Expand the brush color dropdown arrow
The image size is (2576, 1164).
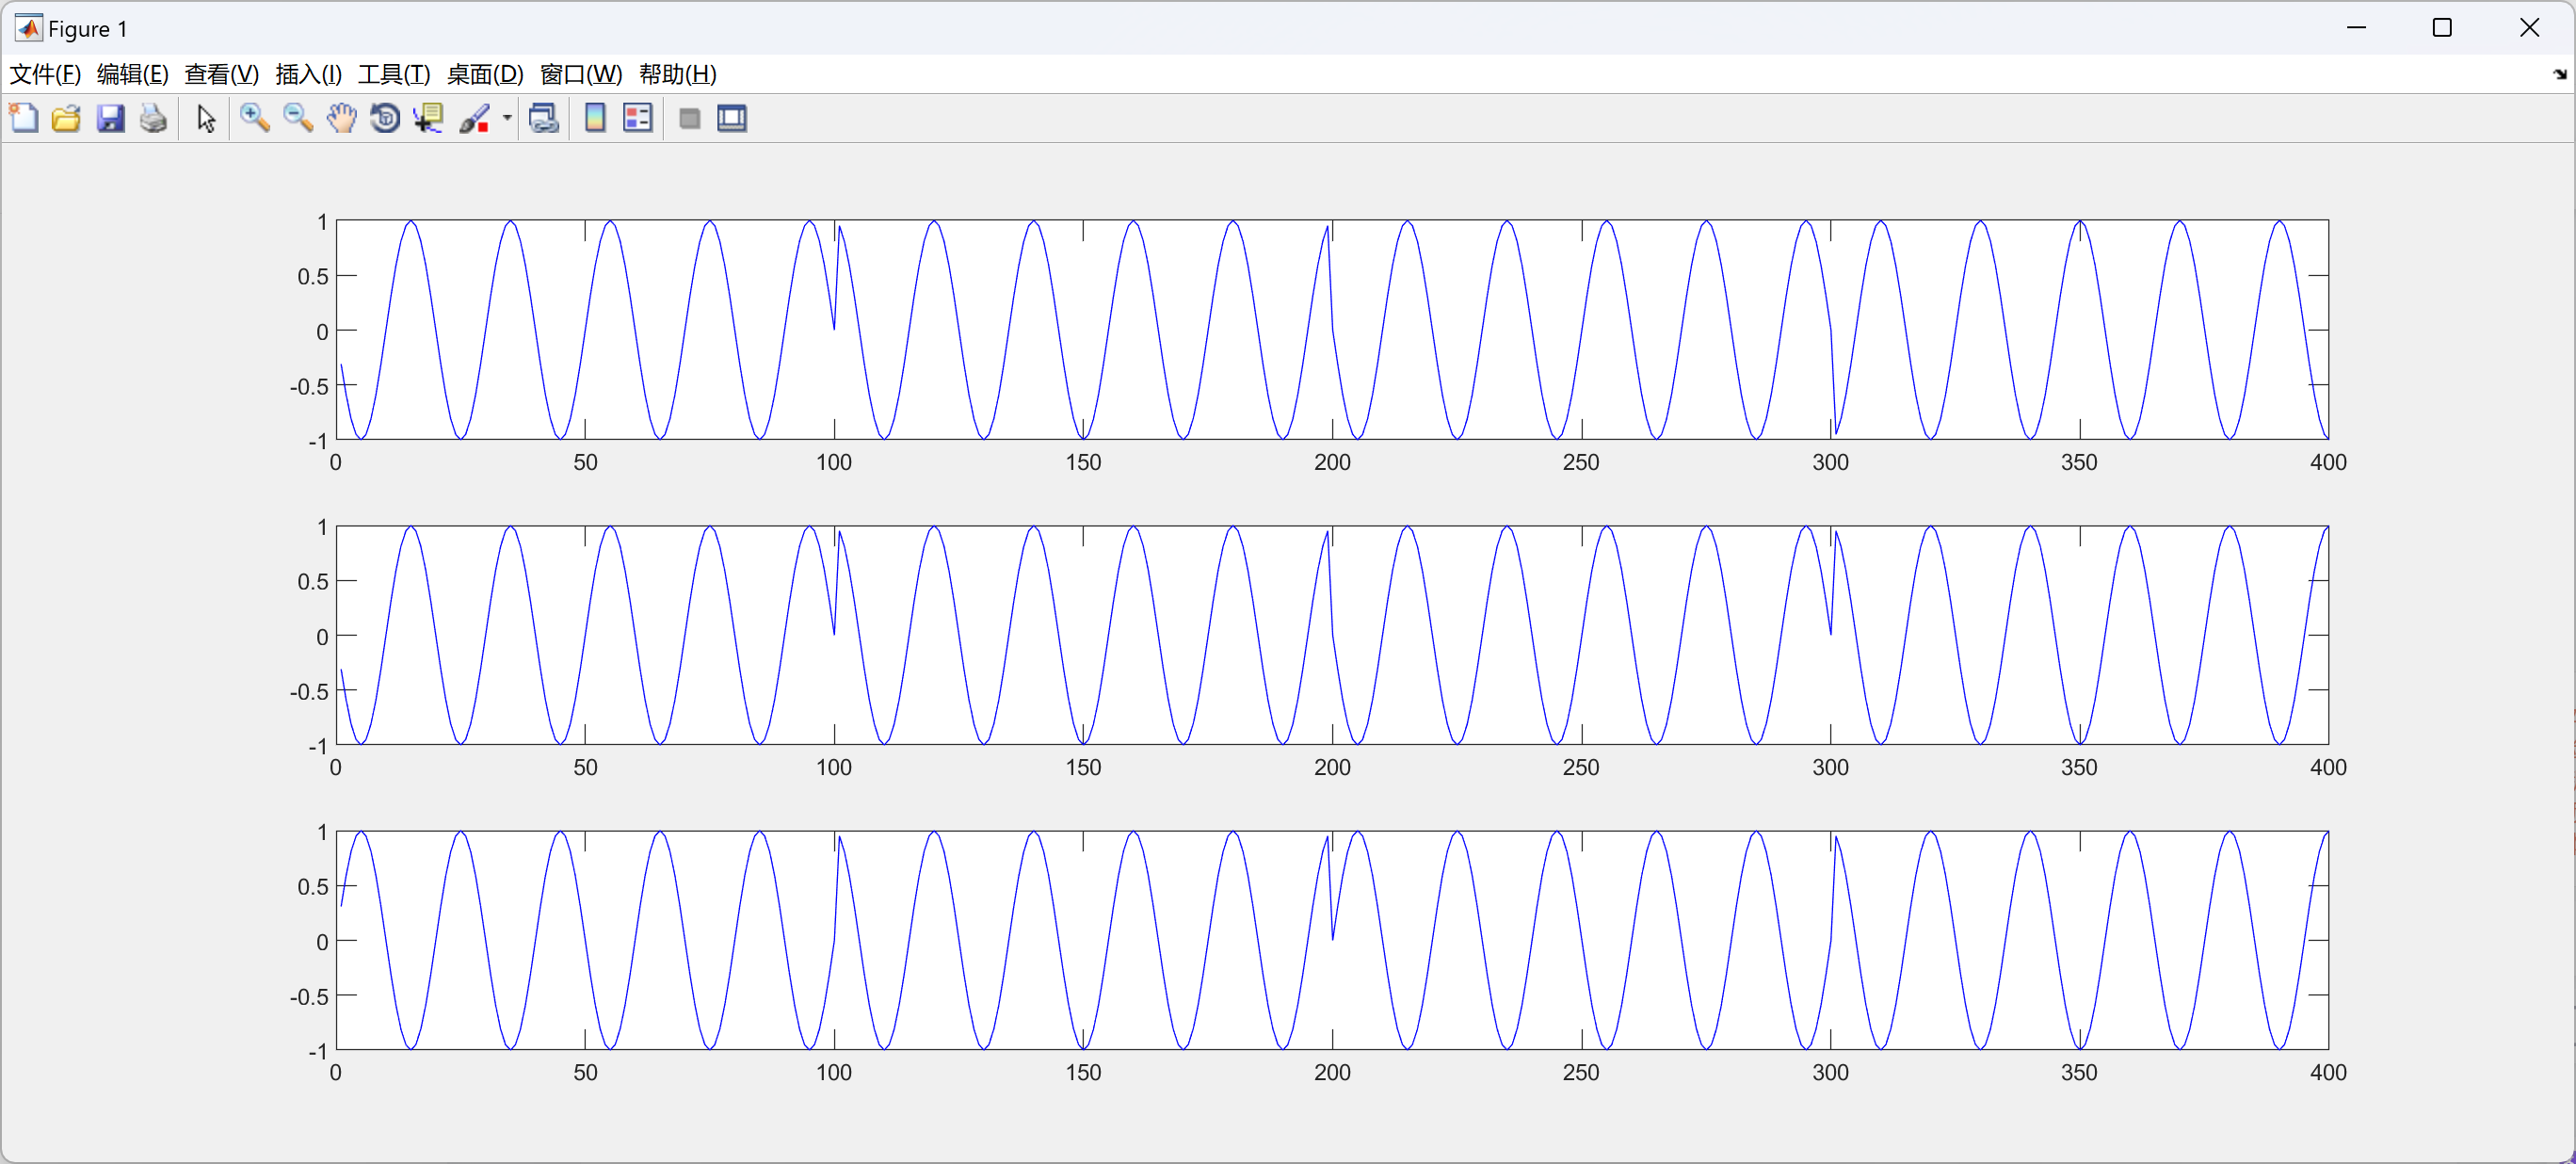pyautogui.click(x=507, y=118)
